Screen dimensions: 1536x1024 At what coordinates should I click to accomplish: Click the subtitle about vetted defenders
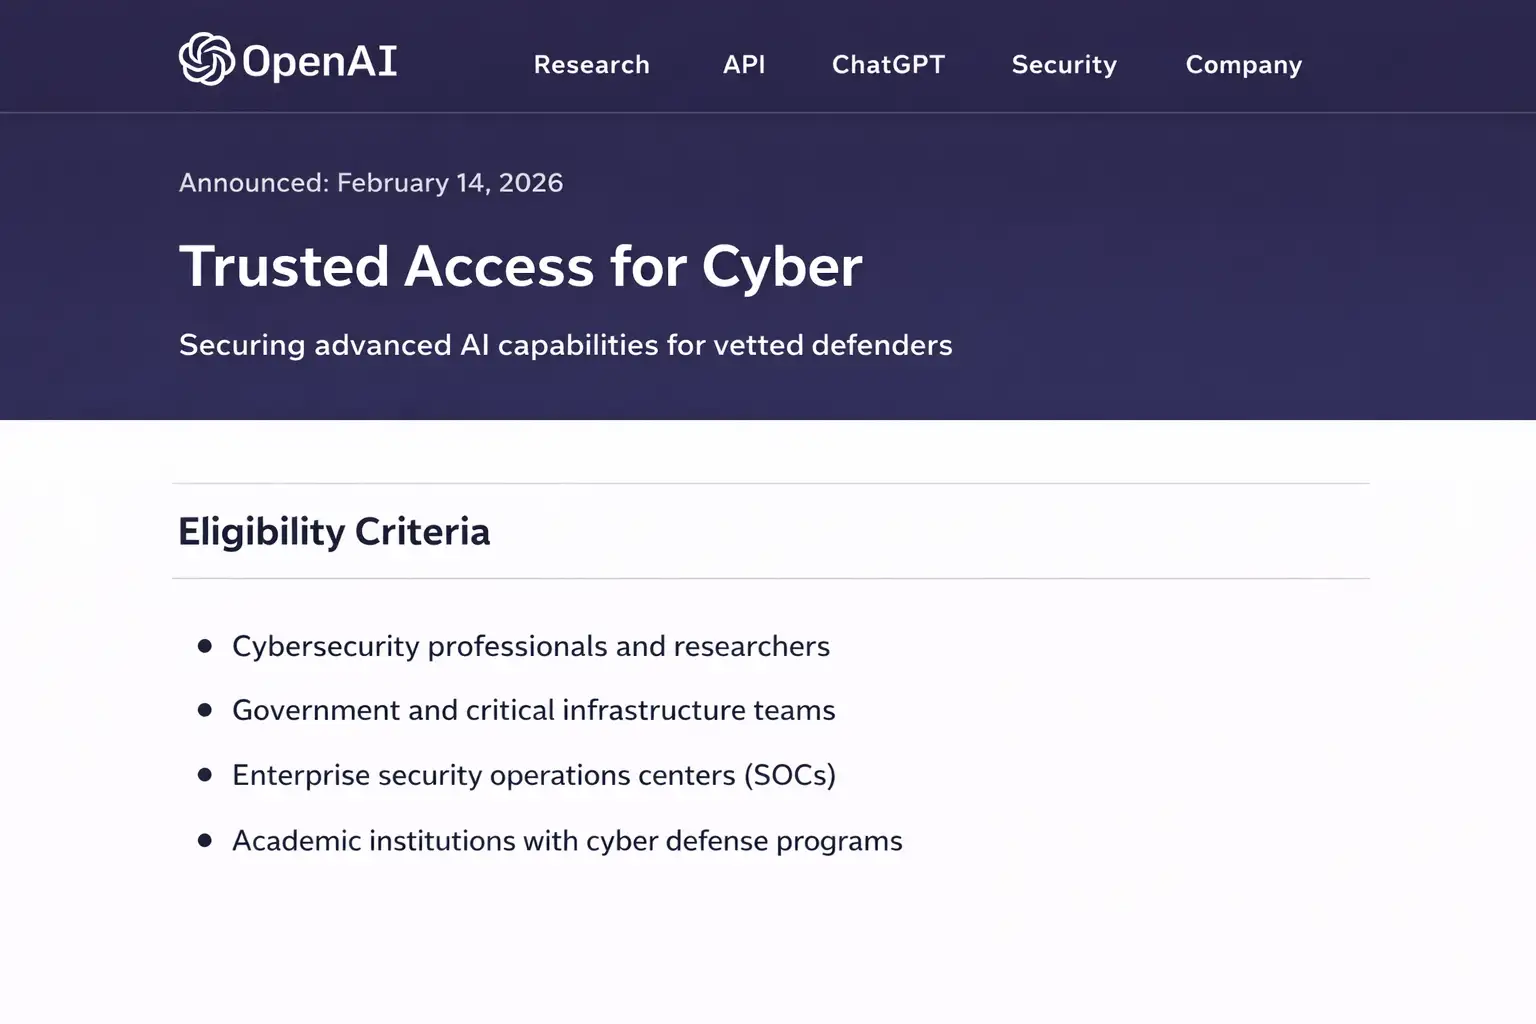click(565, 345)
